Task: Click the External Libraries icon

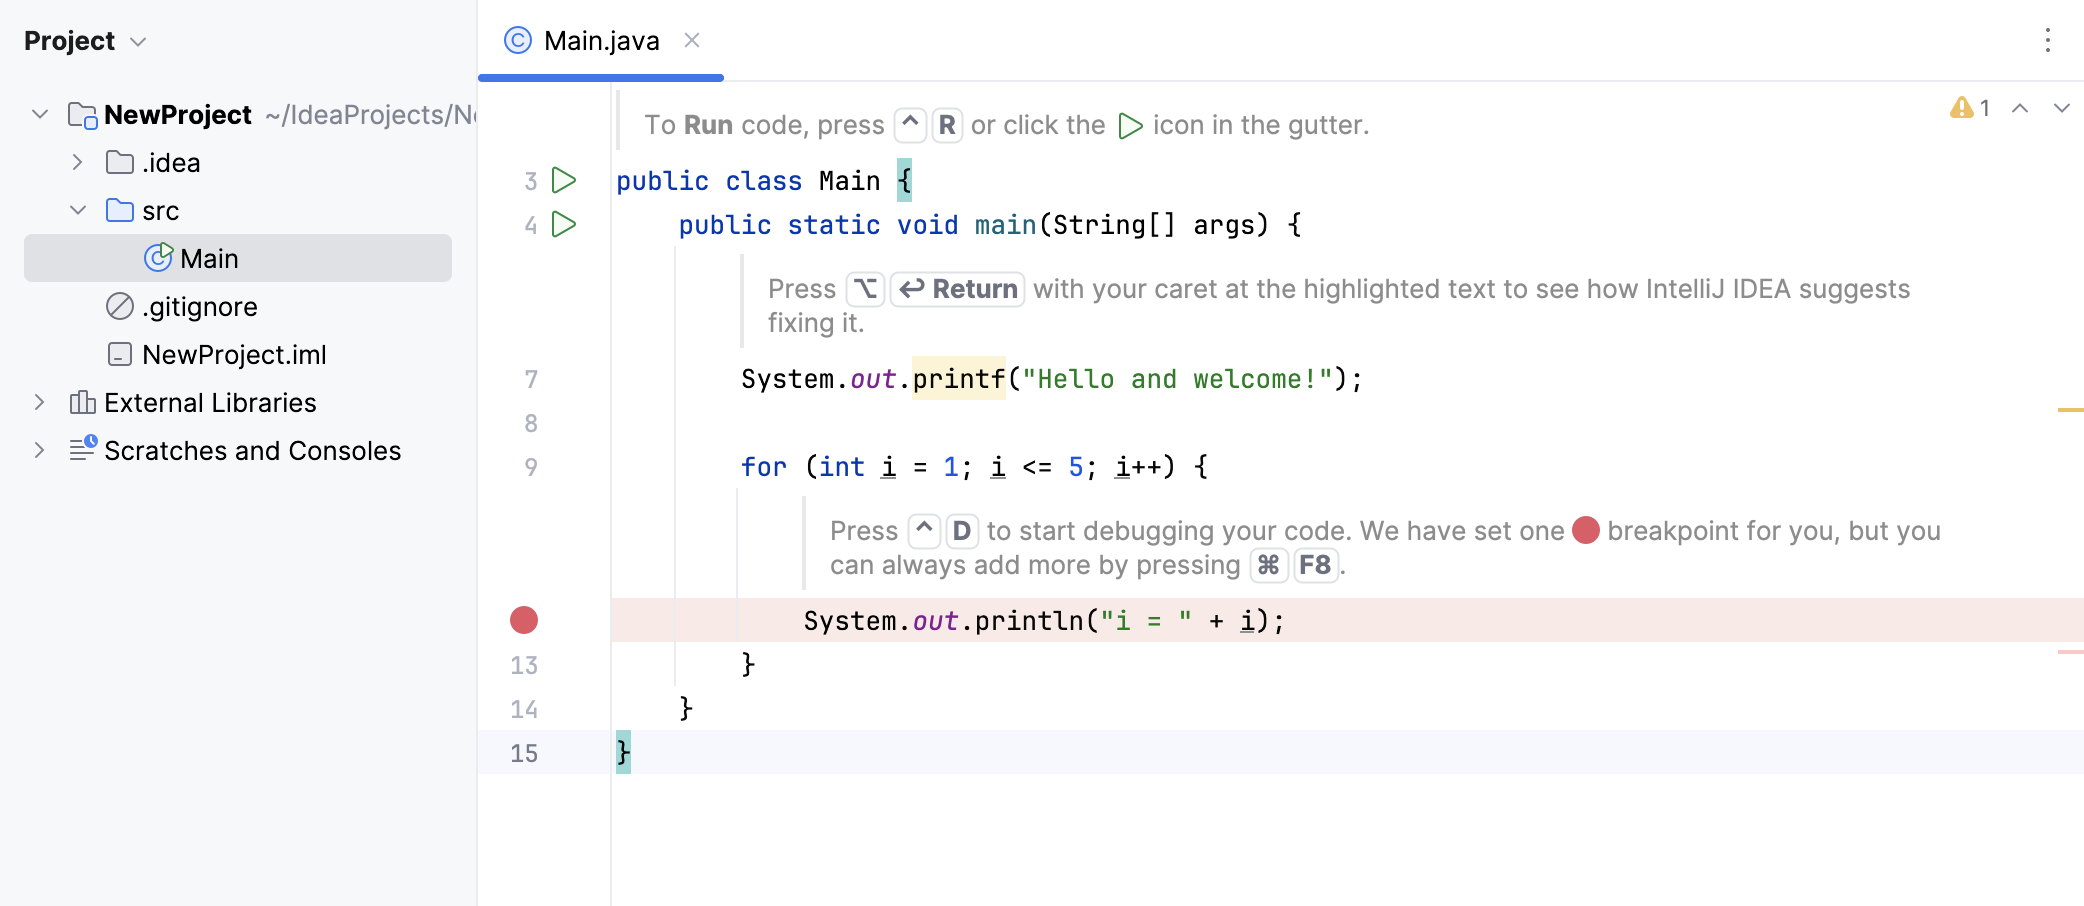Action: [x=82, y=402]
